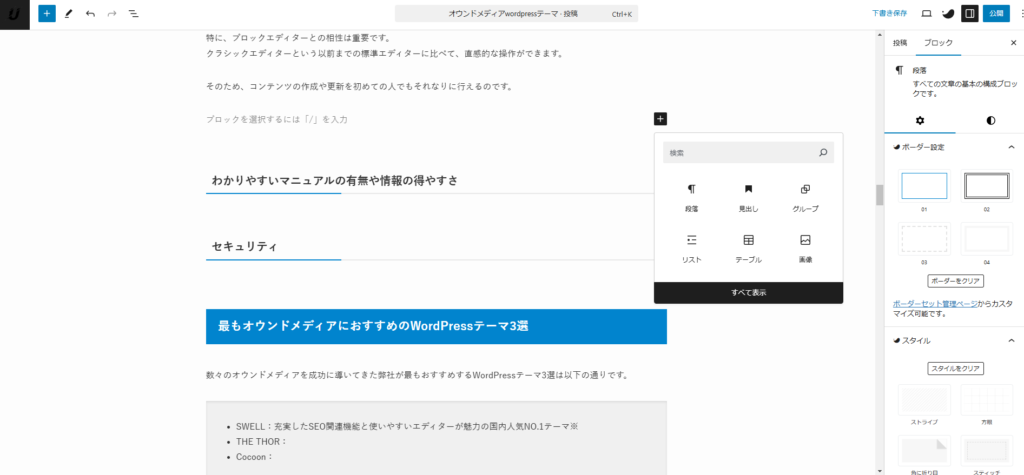Apply the 方眼 grid style
Screen dimensions: 1024x475
coord(987,400)
